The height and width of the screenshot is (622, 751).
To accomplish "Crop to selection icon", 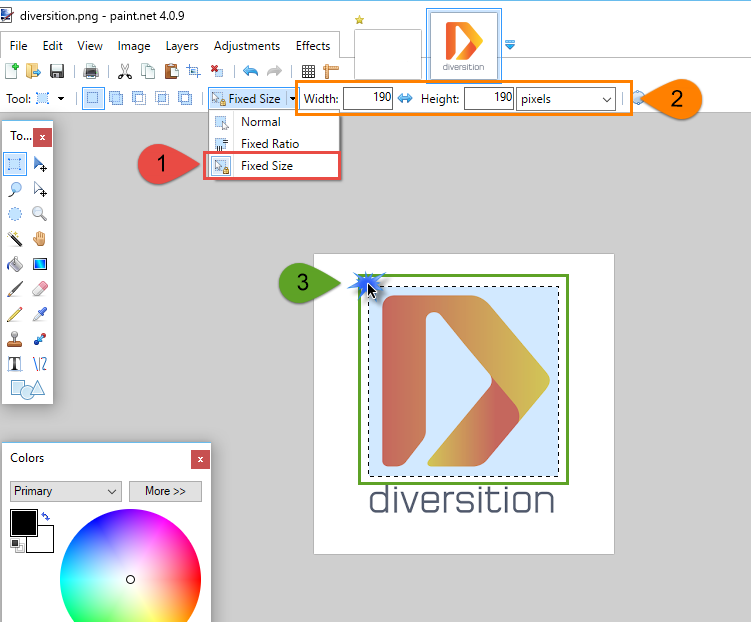I will [x=193, y=71].
